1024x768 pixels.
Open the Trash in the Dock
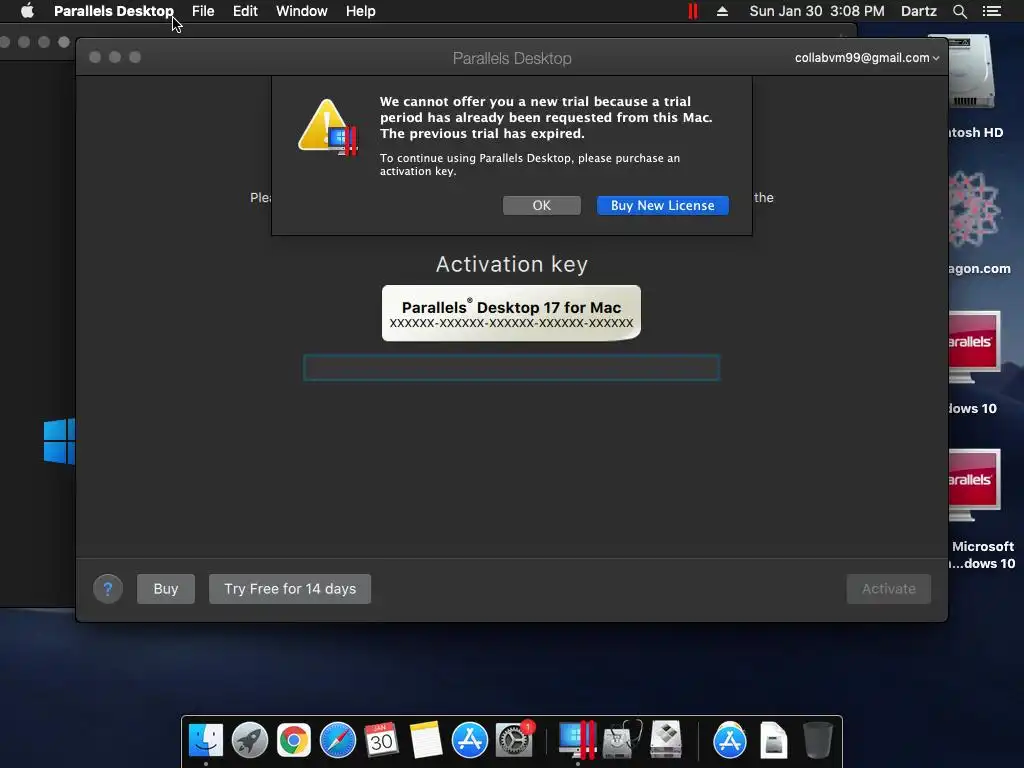[818, 740]
